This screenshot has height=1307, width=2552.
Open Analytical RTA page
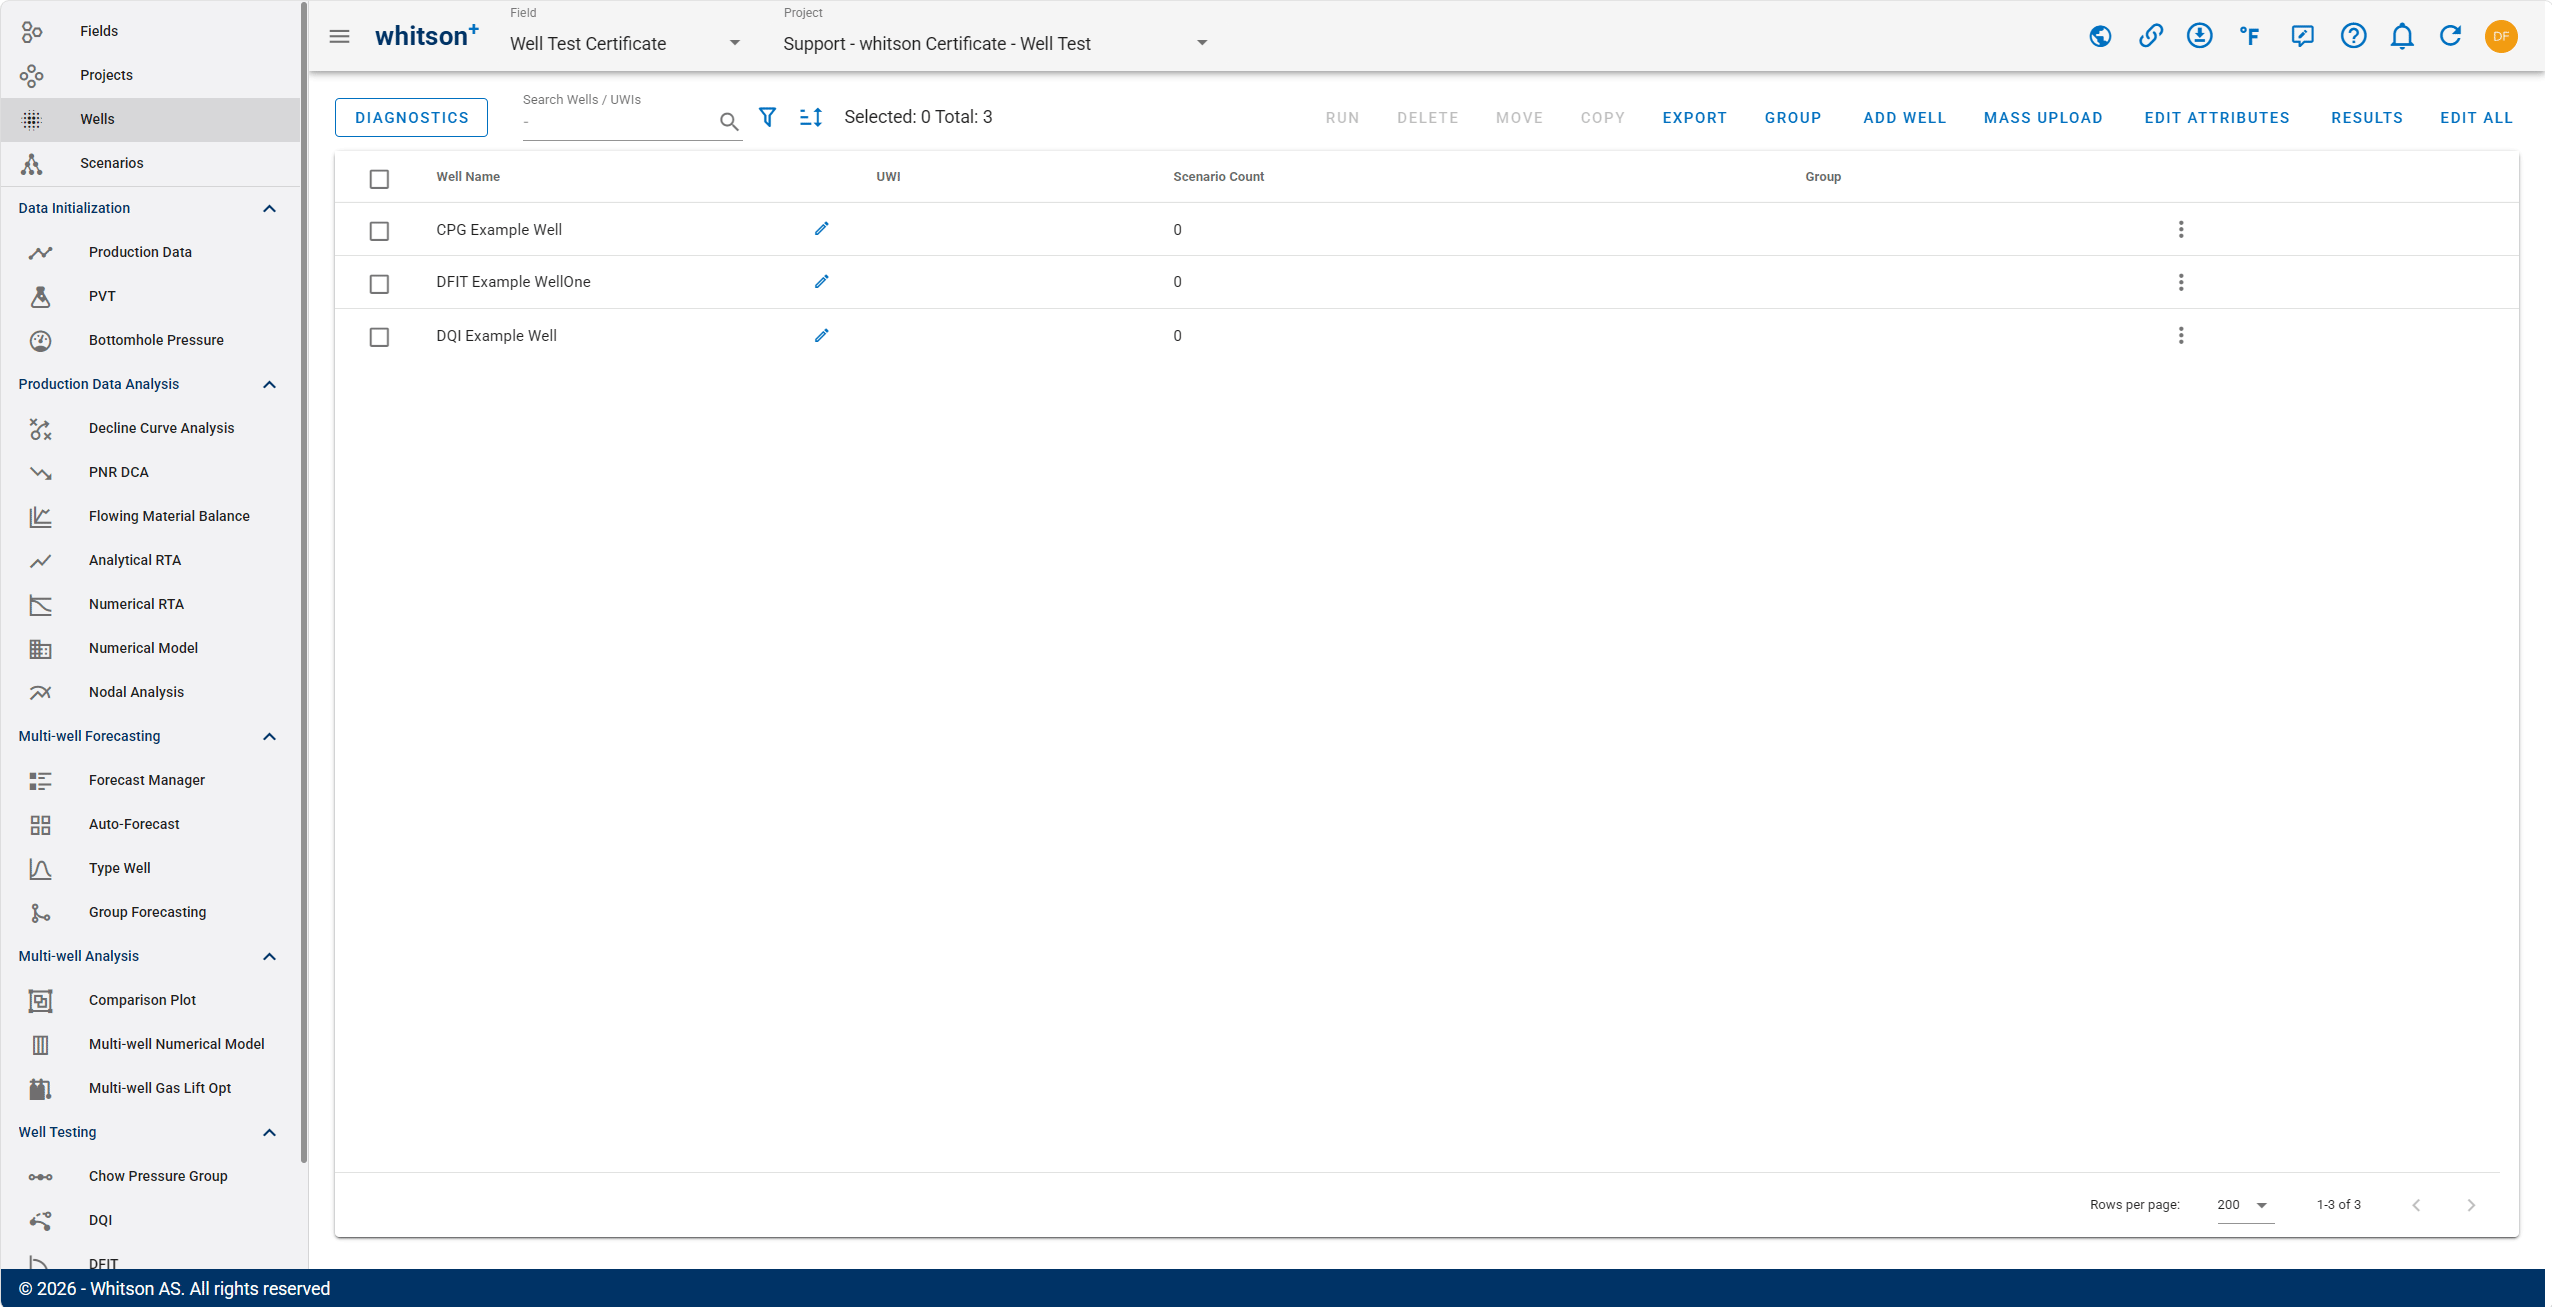(x=150, y=560)
